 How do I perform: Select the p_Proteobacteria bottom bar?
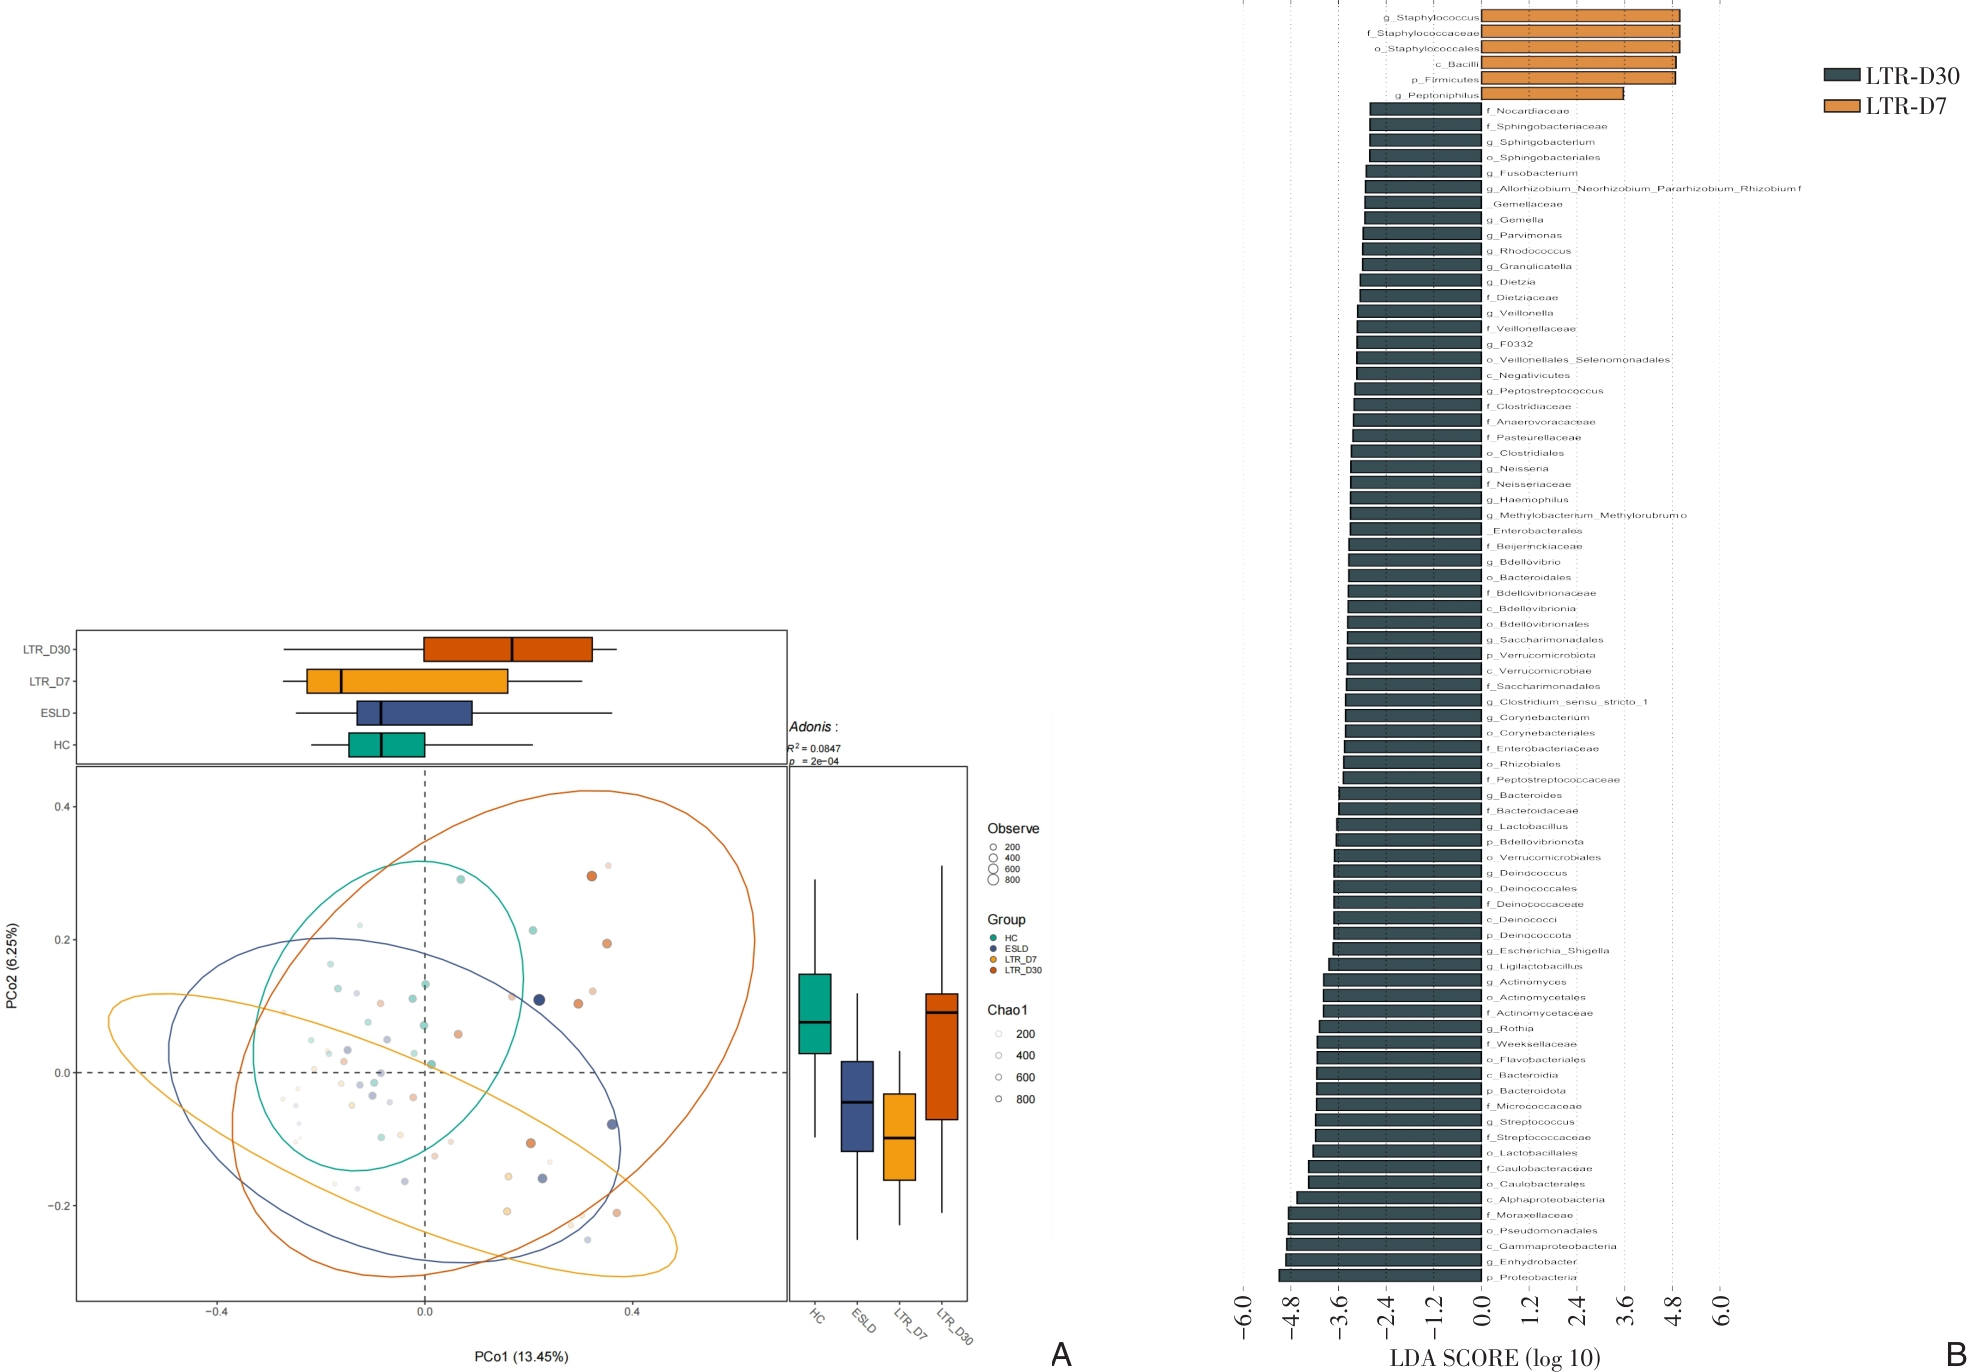(1380, 1276)
